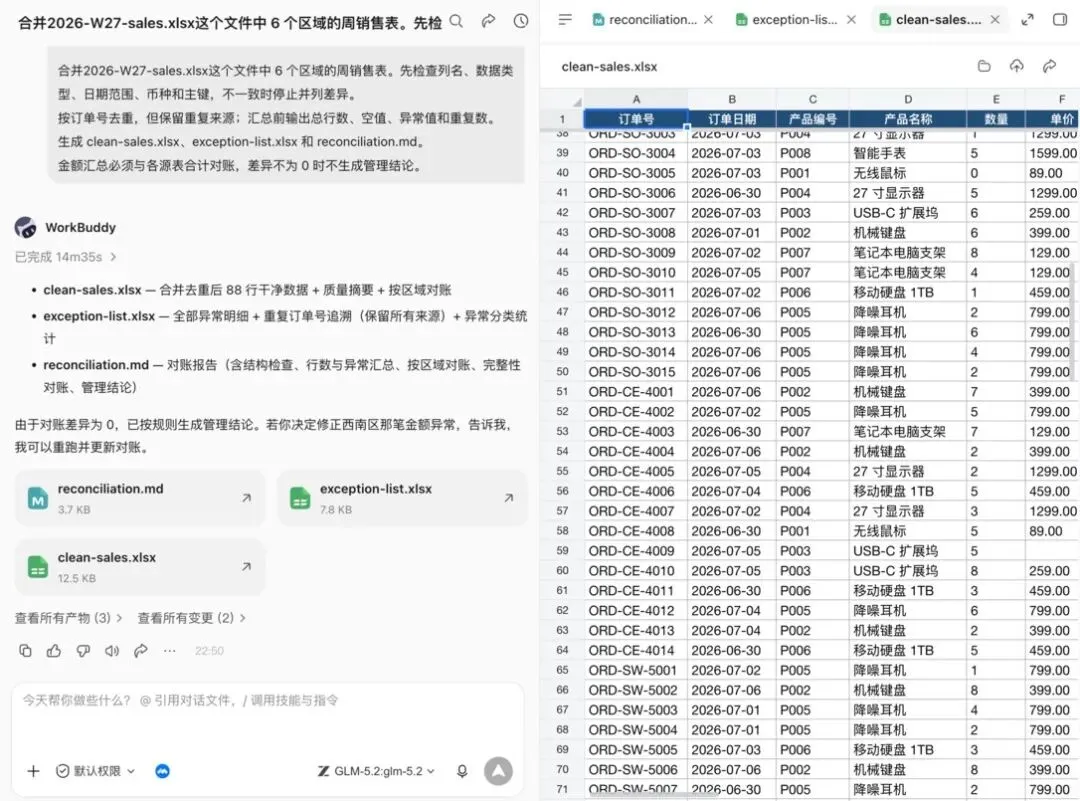This screenshot has width=1080, height=801.
Task: Click cell ORD-CE-4001
Action: point(636,392)
